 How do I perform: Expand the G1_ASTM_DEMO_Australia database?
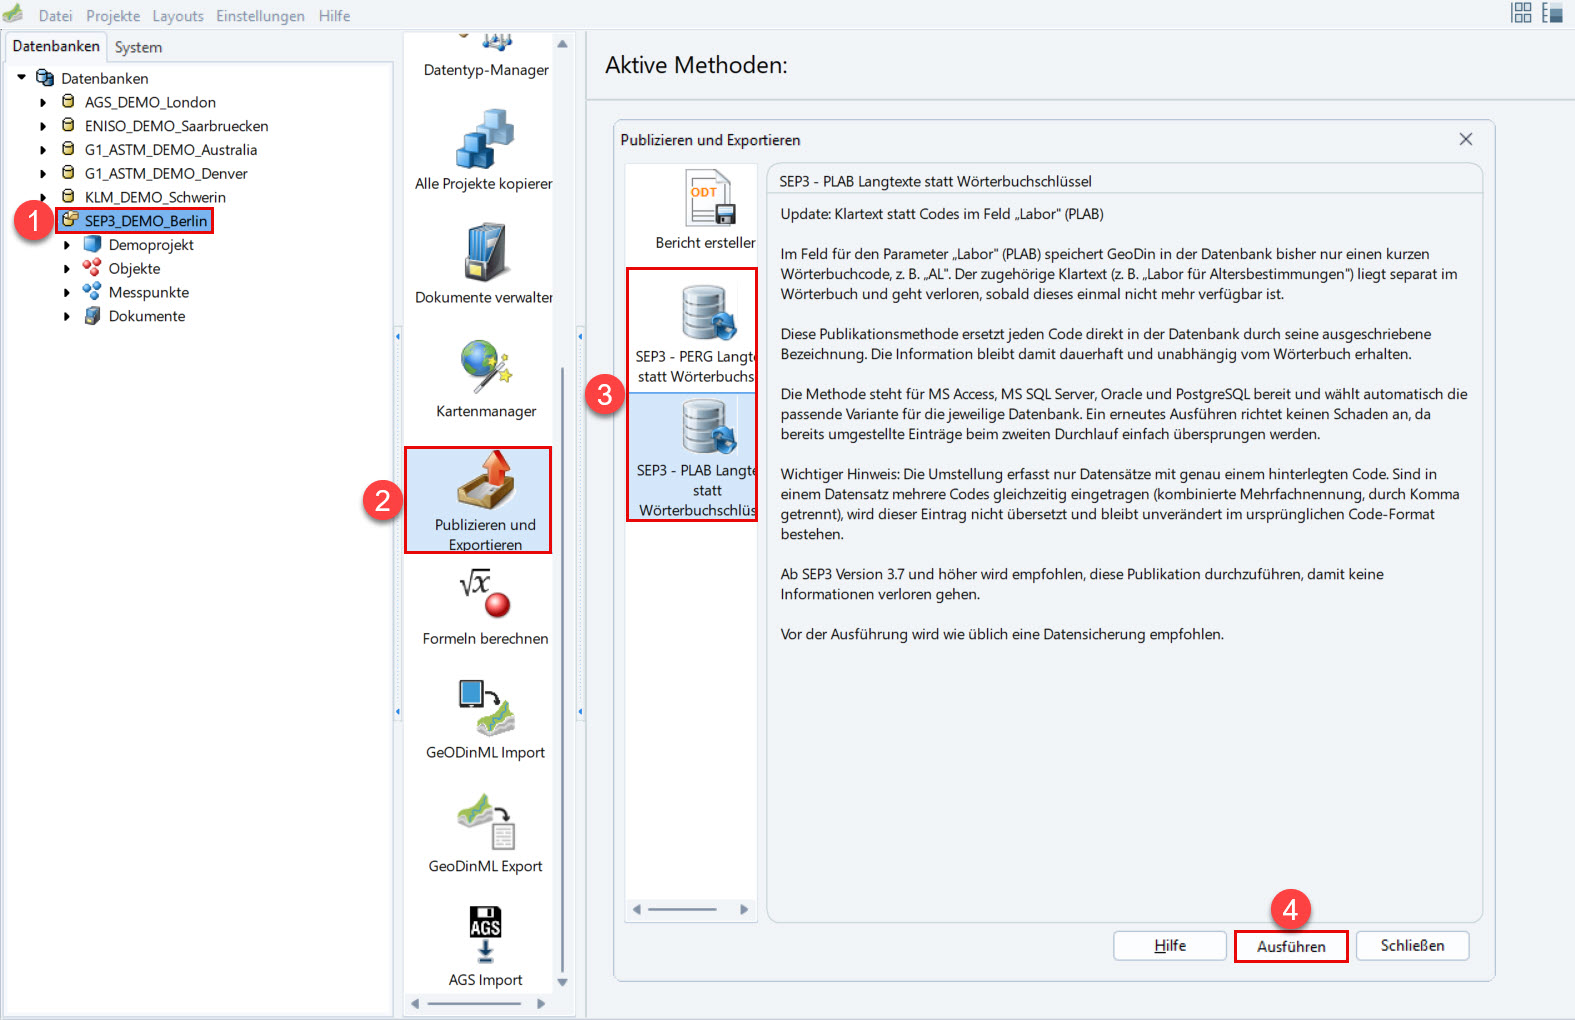pos(43,150)
